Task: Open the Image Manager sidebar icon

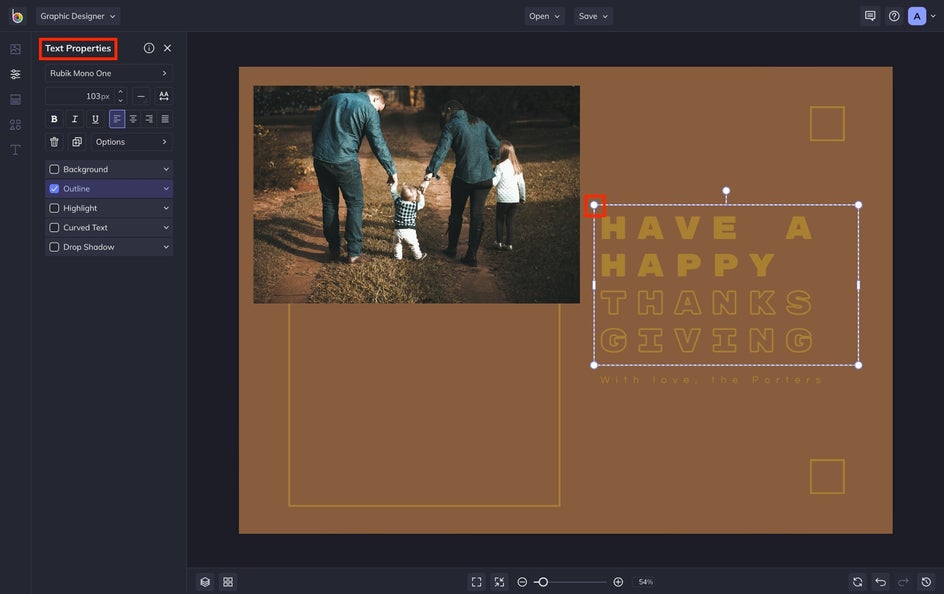Action: 16,49
